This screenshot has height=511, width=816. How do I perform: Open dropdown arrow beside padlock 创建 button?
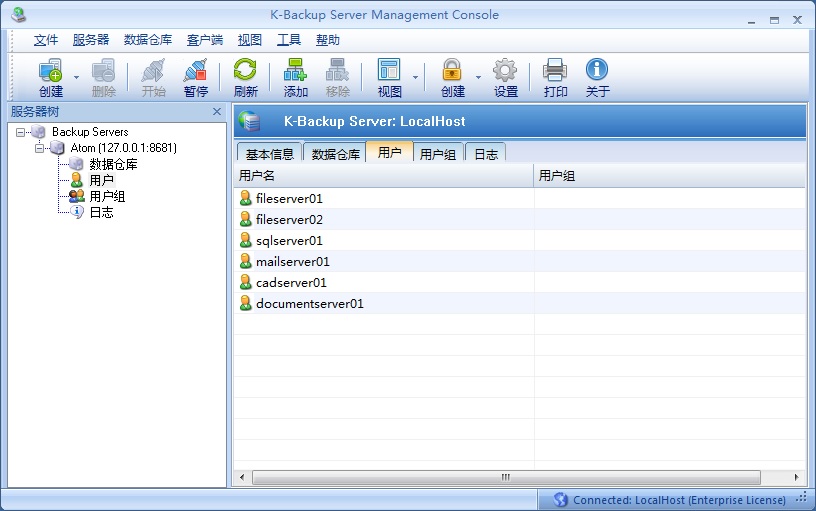478,77
